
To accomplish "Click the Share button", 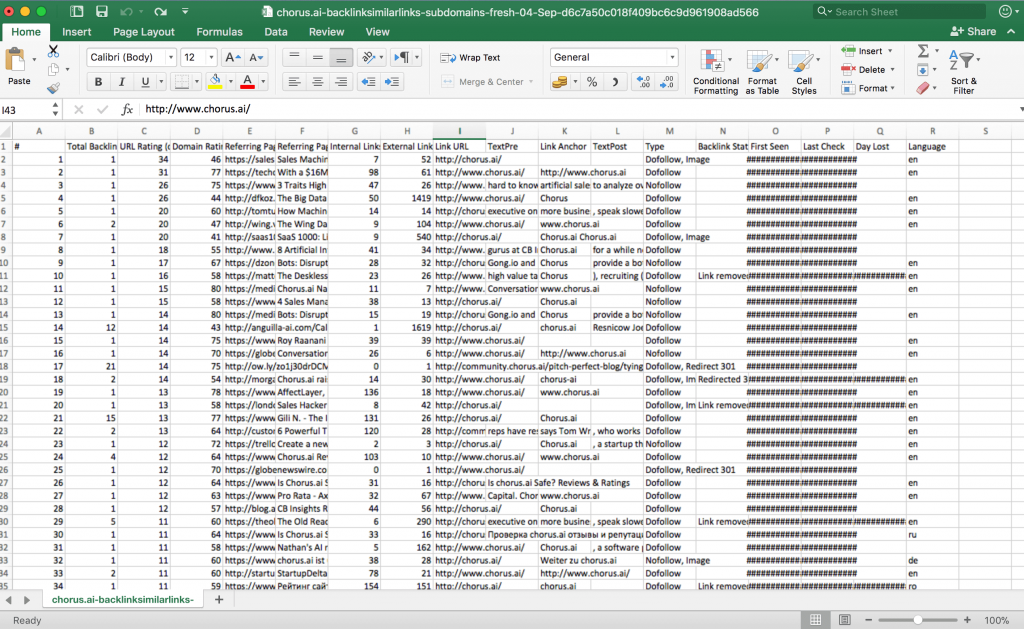I will tap(975, 32).
